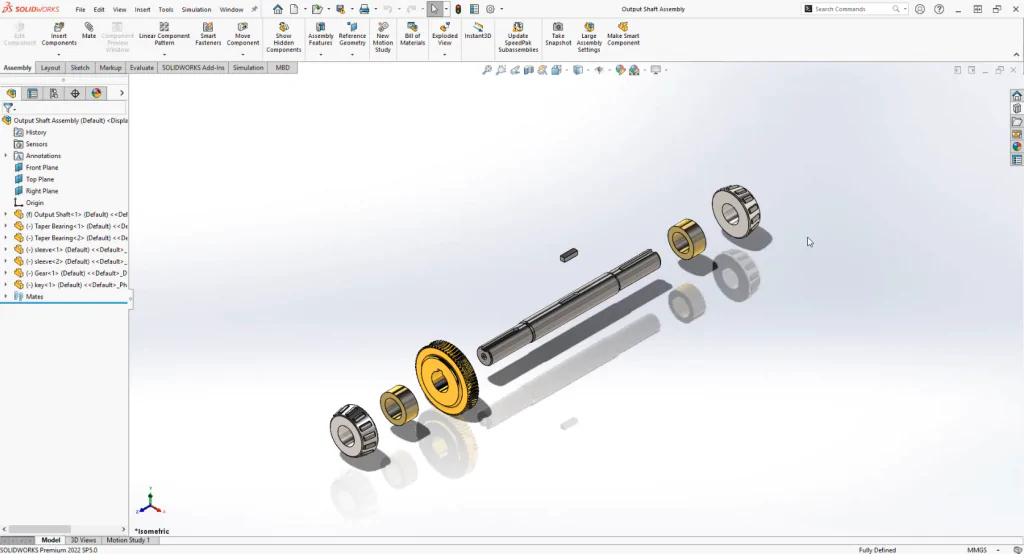Open the user login account icon
Image resolution: width=1024 pixels, height=554 pixels.
920,9
